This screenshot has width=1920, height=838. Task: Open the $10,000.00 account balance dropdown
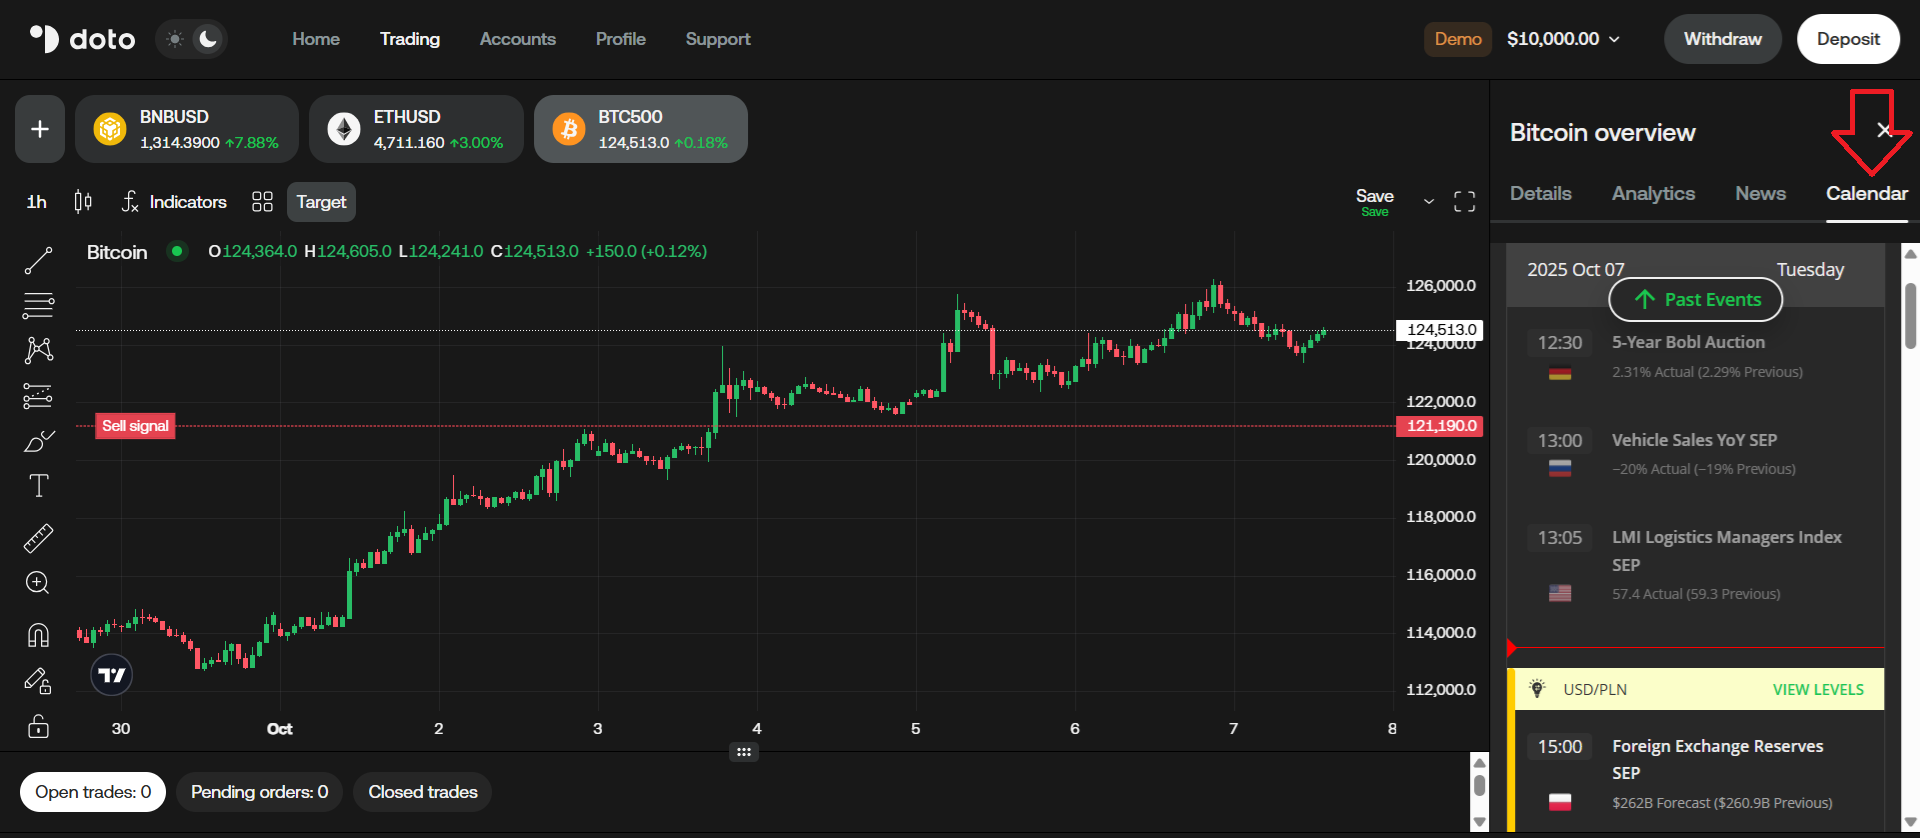pos(1563,39)
